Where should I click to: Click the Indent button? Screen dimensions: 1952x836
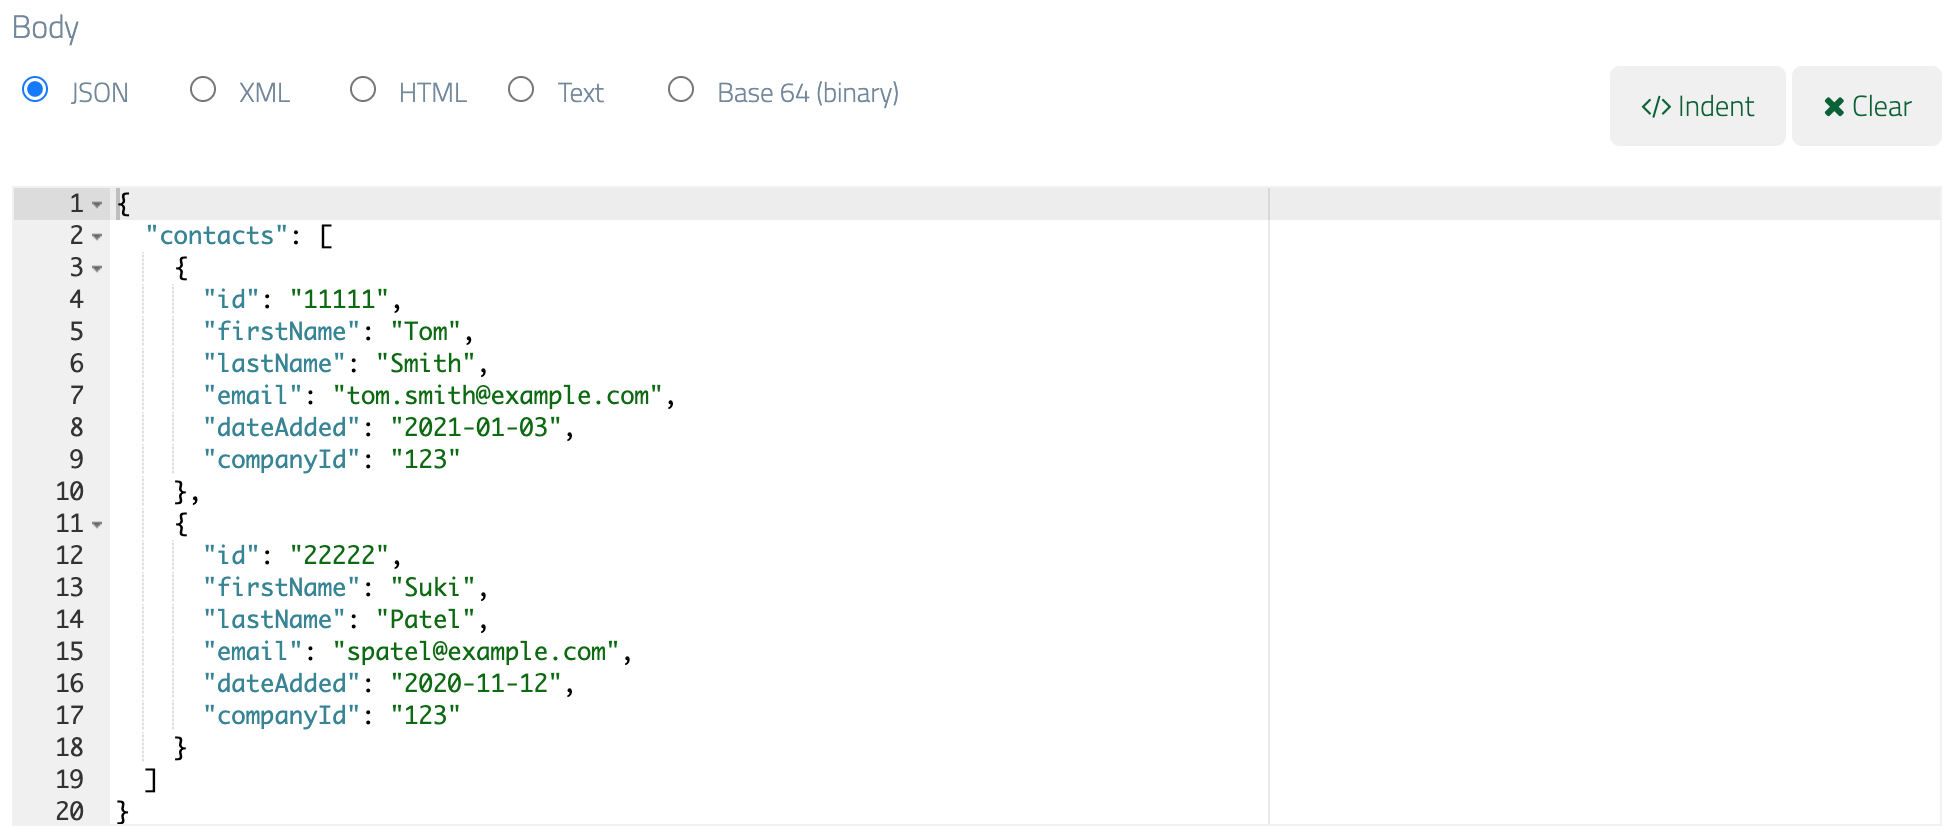click(x=1697, y=106)
